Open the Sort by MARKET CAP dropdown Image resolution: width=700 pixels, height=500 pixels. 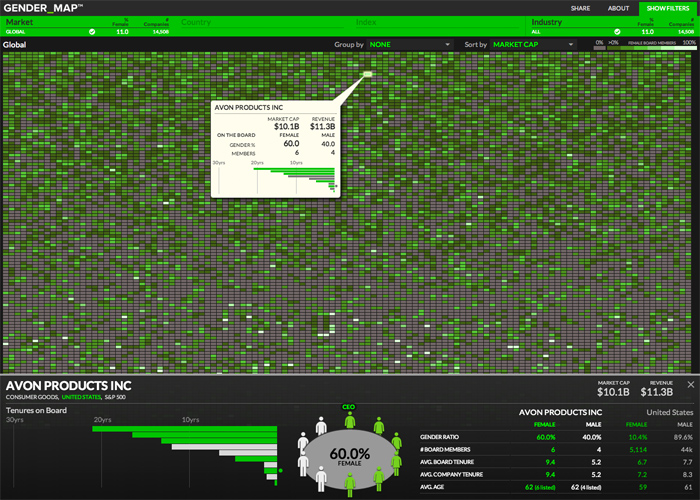(x=533, y=45)
